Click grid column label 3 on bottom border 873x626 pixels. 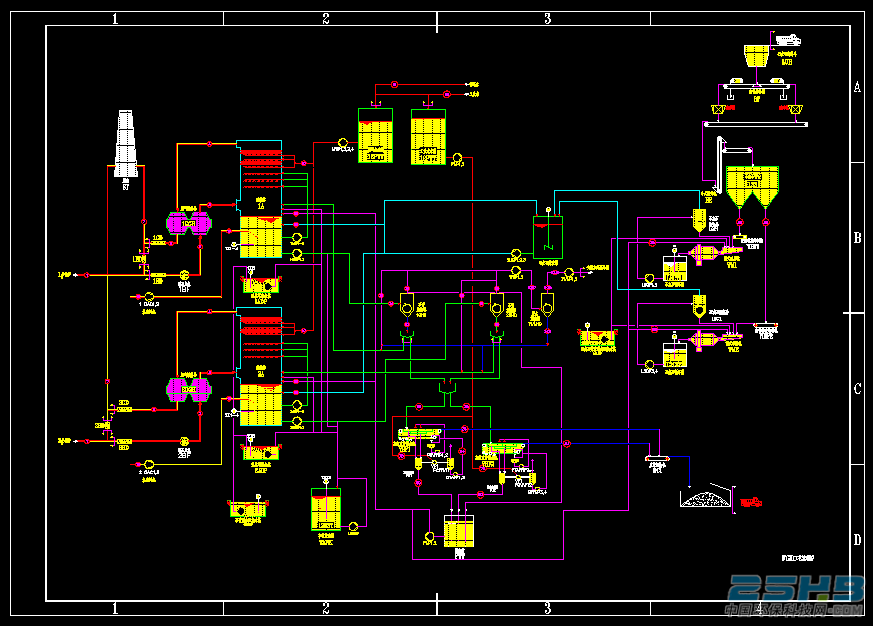coord(548,608)
